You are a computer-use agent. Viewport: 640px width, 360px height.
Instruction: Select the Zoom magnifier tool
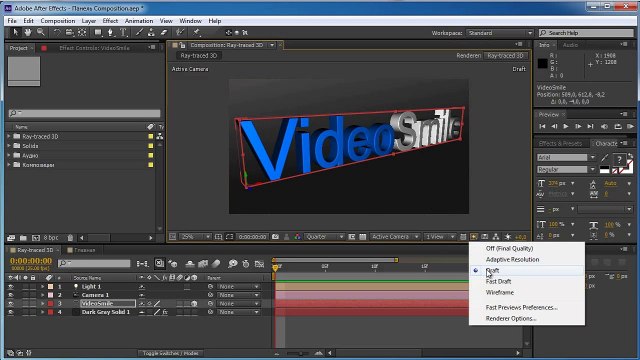coord(40,32)
